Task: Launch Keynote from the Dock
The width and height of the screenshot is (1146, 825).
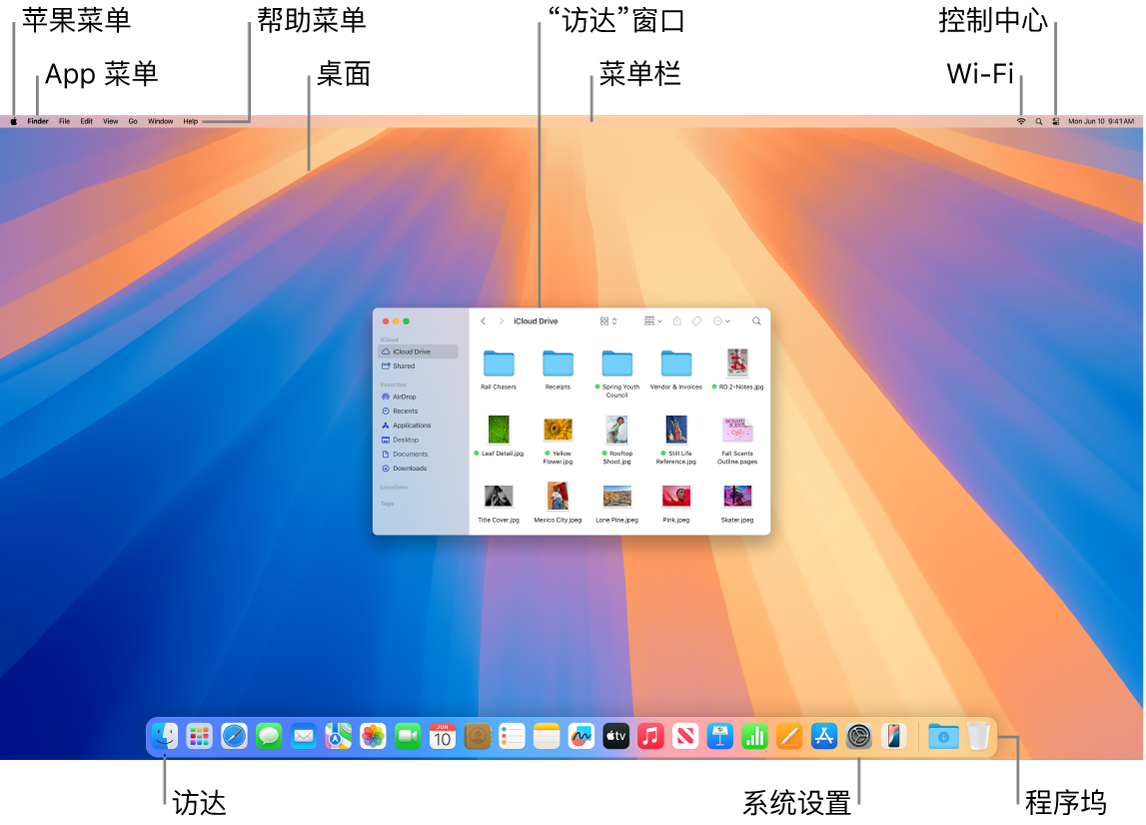Action: (x=720, y=737)
